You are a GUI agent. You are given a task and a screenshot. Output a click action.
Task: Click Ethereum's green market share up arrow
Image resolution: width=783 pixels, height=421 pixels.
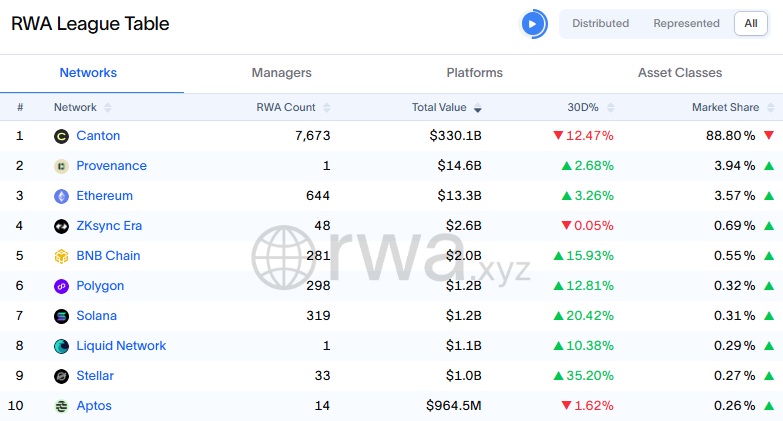pos(769,196)
